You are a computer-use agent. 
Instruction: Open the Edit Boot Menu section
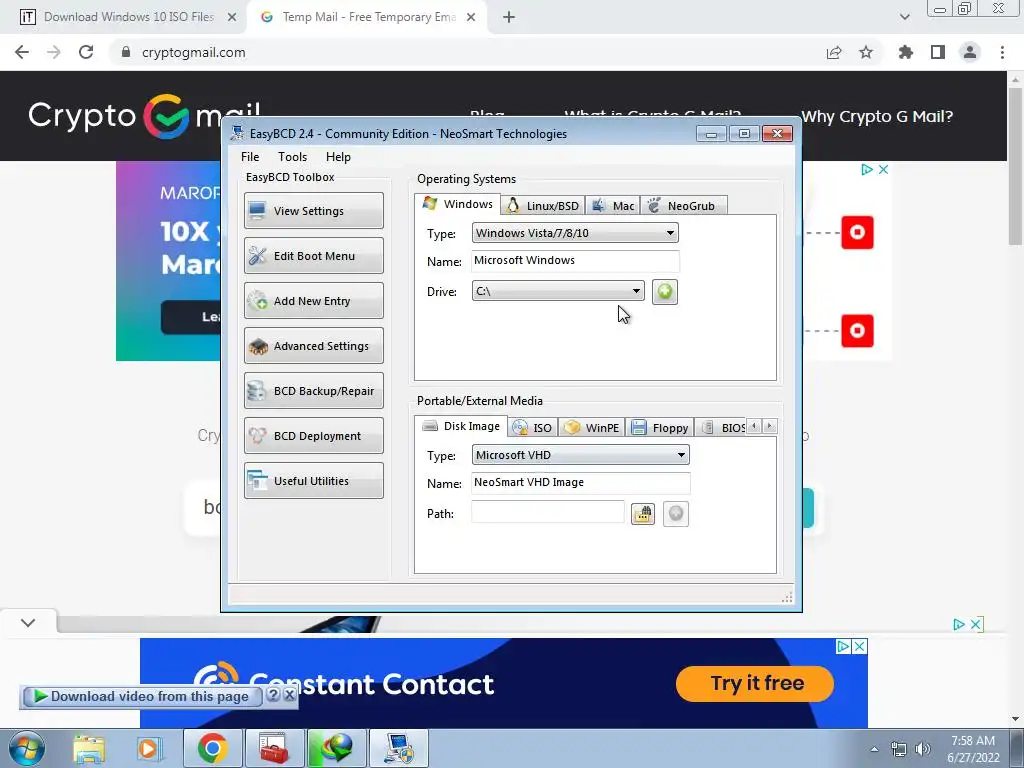313,255
